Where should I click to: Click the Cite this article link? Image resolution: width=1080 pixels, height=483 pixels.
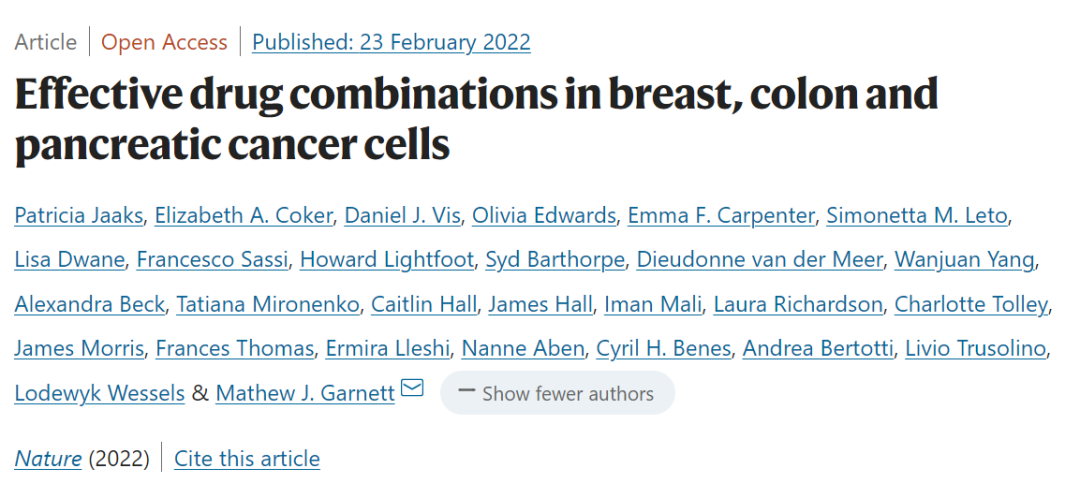[x=247, y=459]
